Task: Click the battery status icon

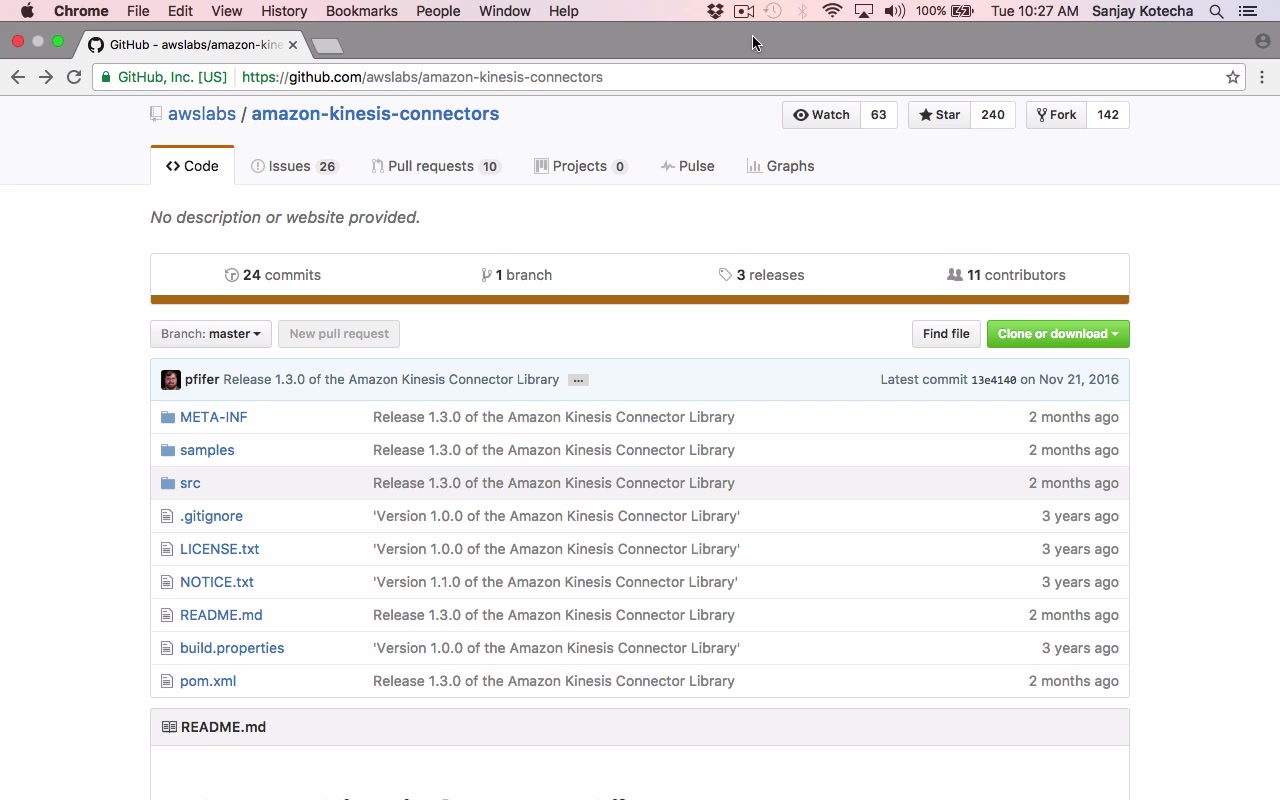Action: (962, 11)
